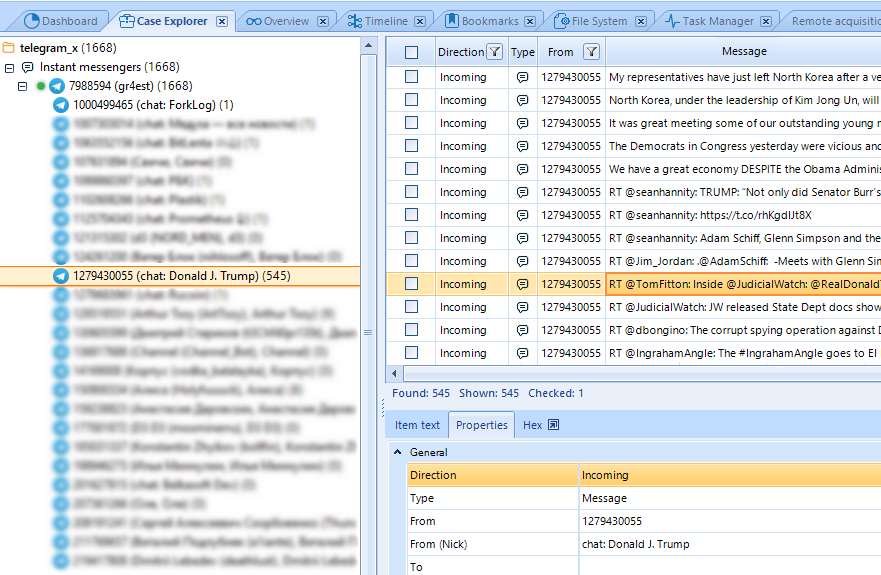Click message type icon in North Korea leadership row
881x575 pixels.
point(523,100)
